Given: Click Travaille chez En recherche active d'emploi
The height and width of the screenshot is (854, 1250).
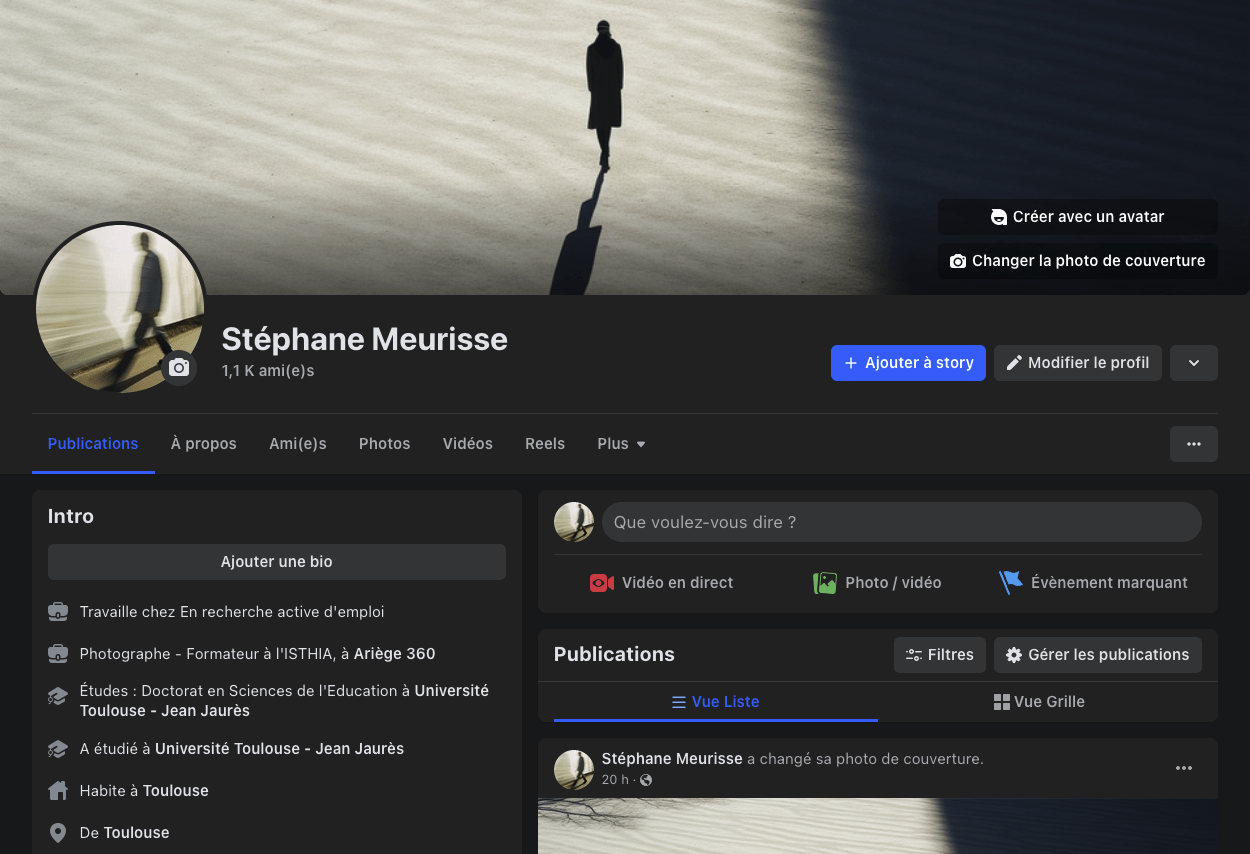Looking at the screenshot, I should pyautogui.click(x=232, y=612).
